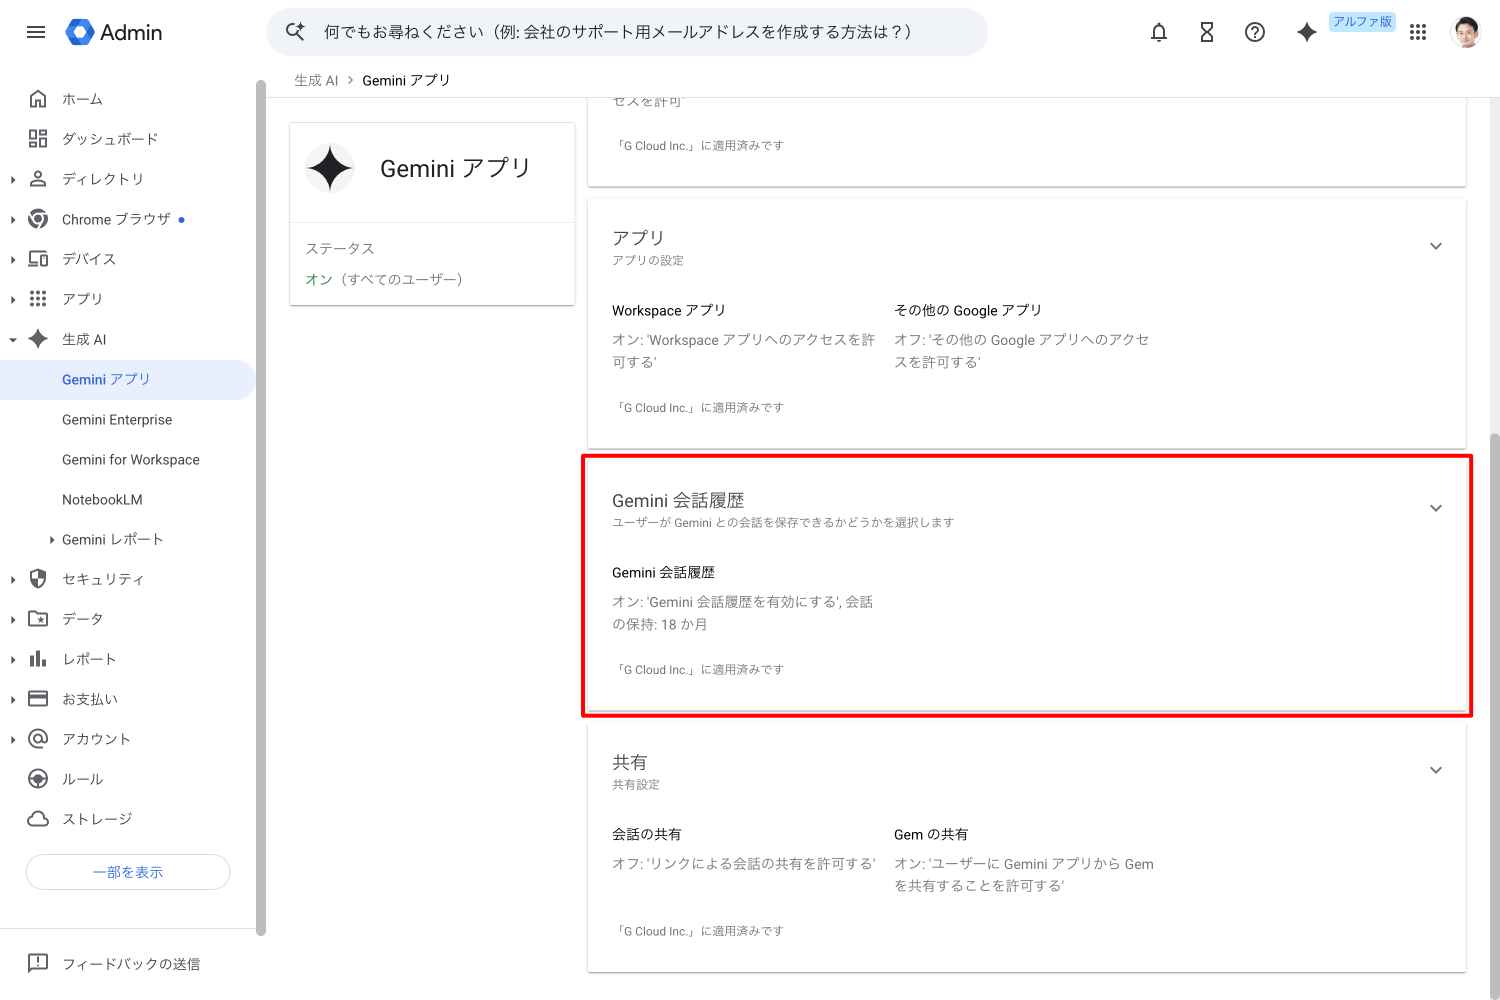Expand the アプリ settings card chevron
The image size is (1500, 1000).
[x=1436, y=246]
